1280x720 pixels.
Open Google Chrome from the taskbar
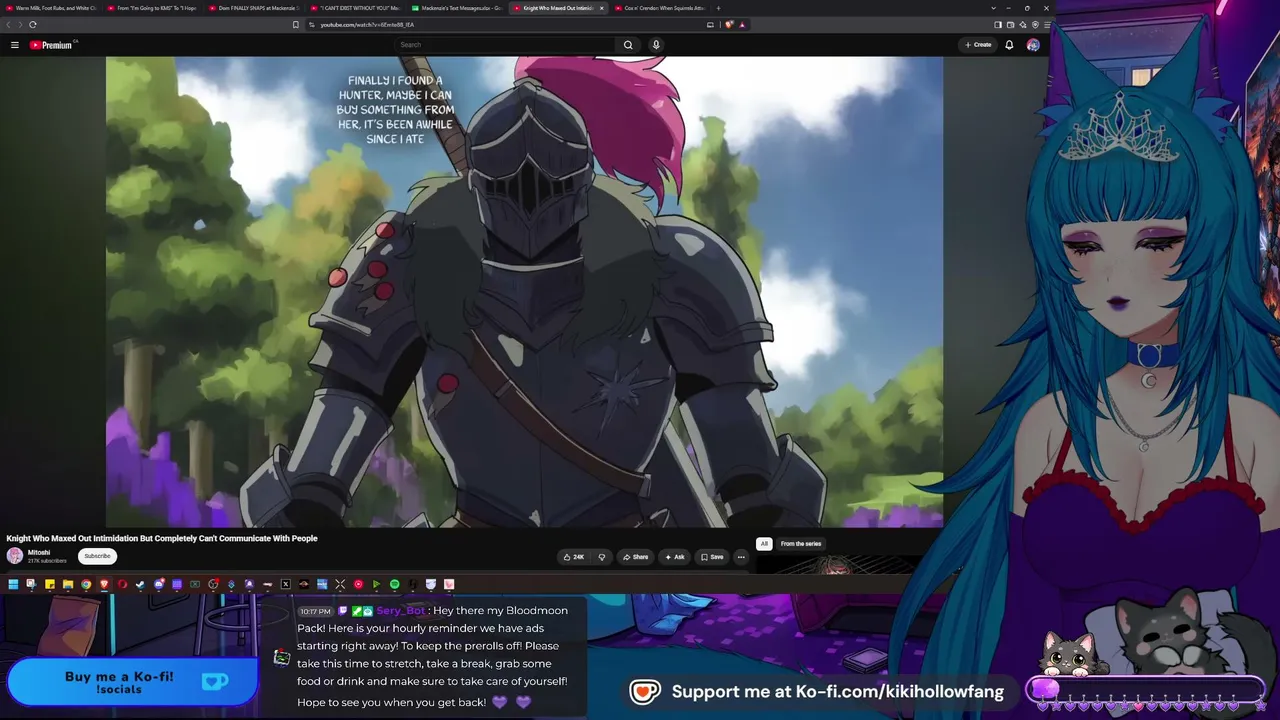tap(86, 584)
